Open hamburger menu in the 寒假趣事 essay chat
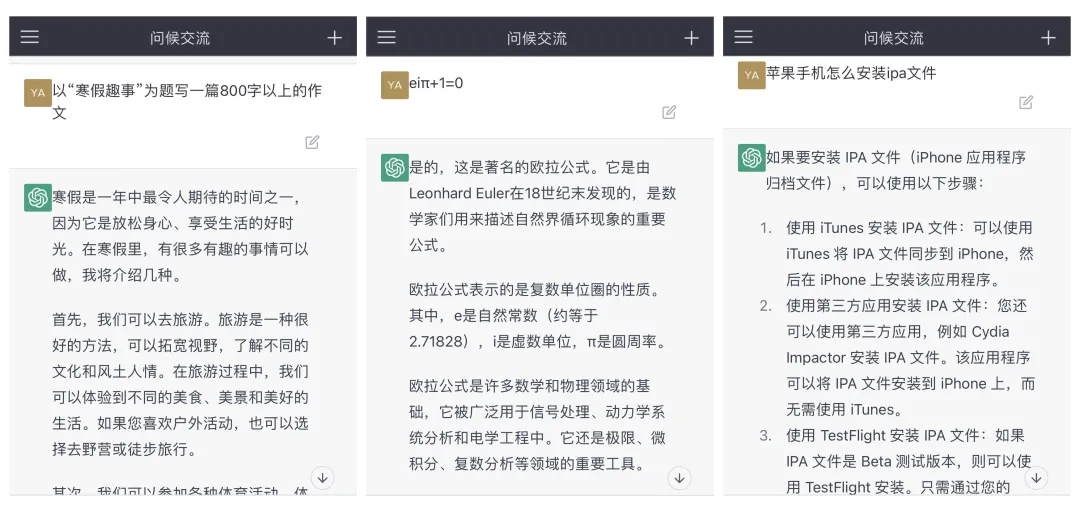 pos(30,37)
